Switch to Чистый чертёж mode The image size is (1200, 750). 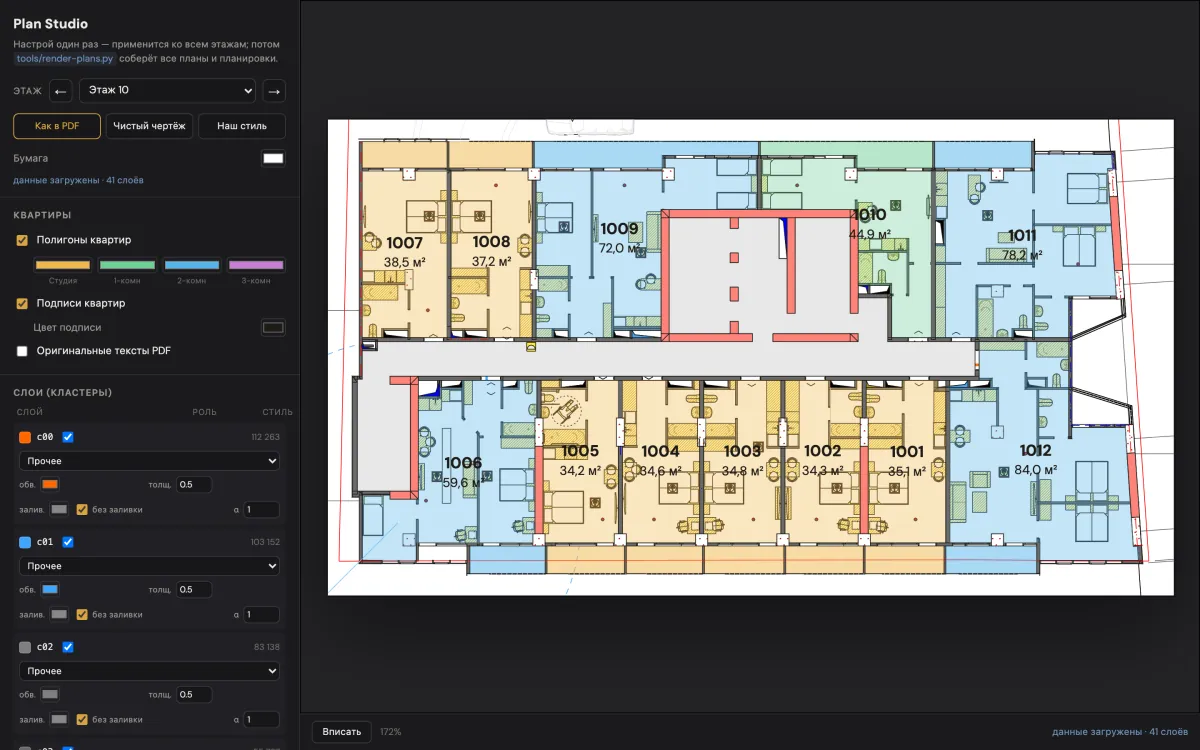click(149, 126)
